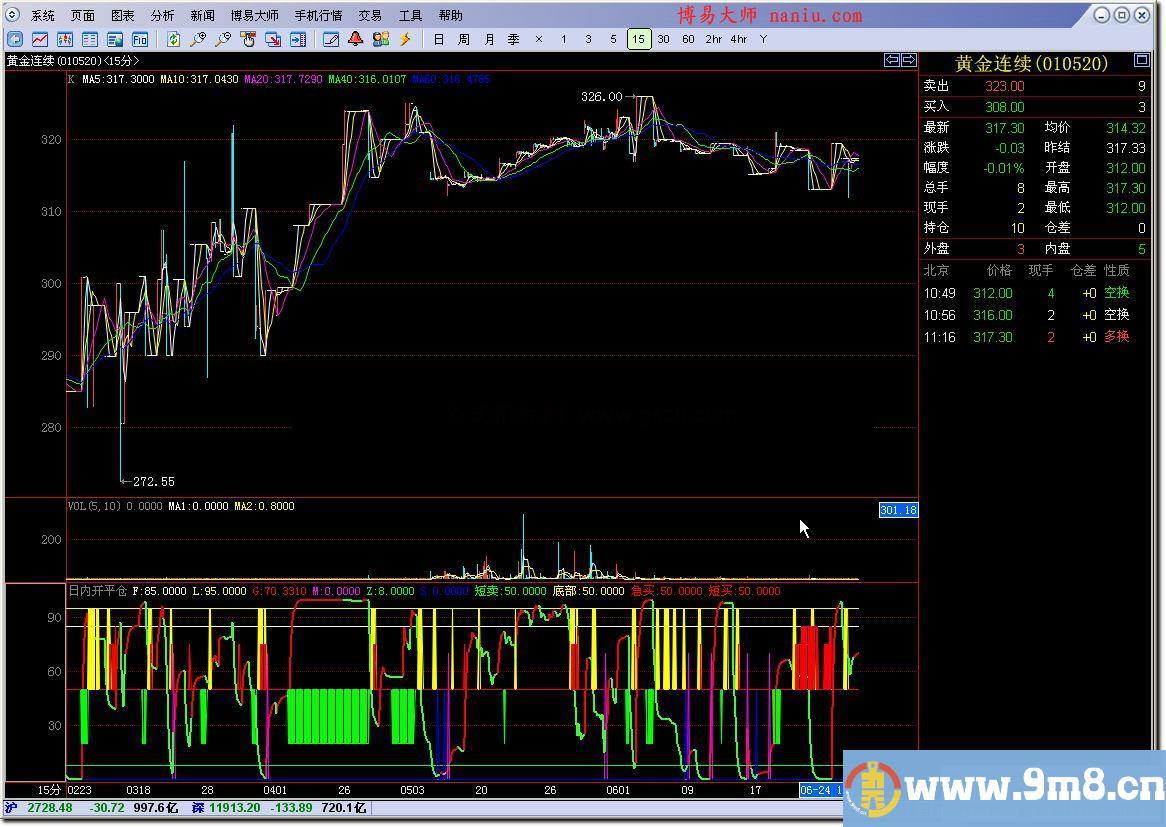The height and width of the screenshot is (827, 1166).
Task: Switch chart to 4hr period
Action: (x=738, y=39)
